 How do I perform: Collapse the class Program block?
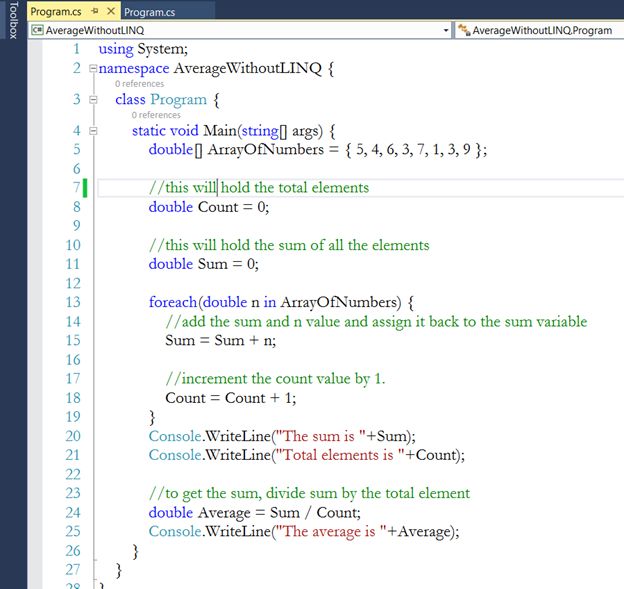[93, 100]
